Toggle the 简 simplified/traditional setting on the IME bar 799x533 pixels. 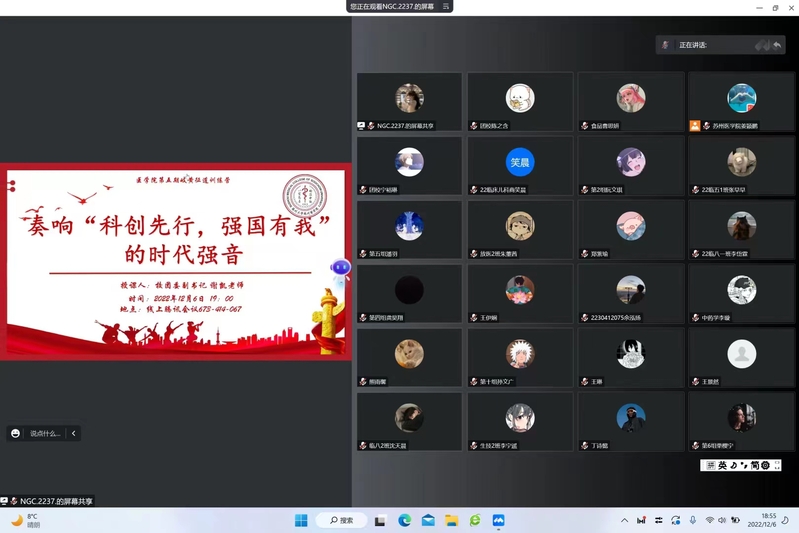pos(755,466)
